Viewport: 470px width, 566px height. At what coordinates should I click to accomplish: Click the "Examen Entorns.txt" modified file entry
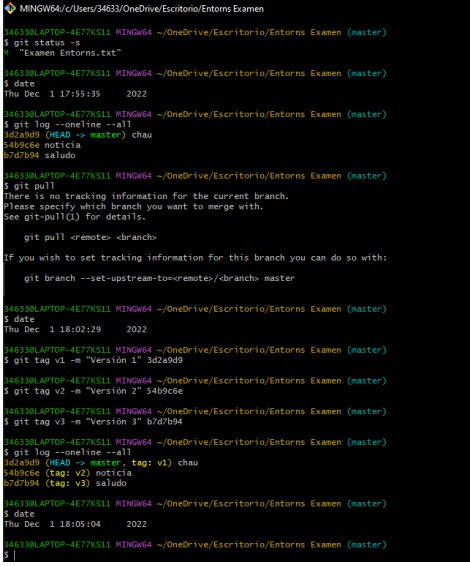62,53
